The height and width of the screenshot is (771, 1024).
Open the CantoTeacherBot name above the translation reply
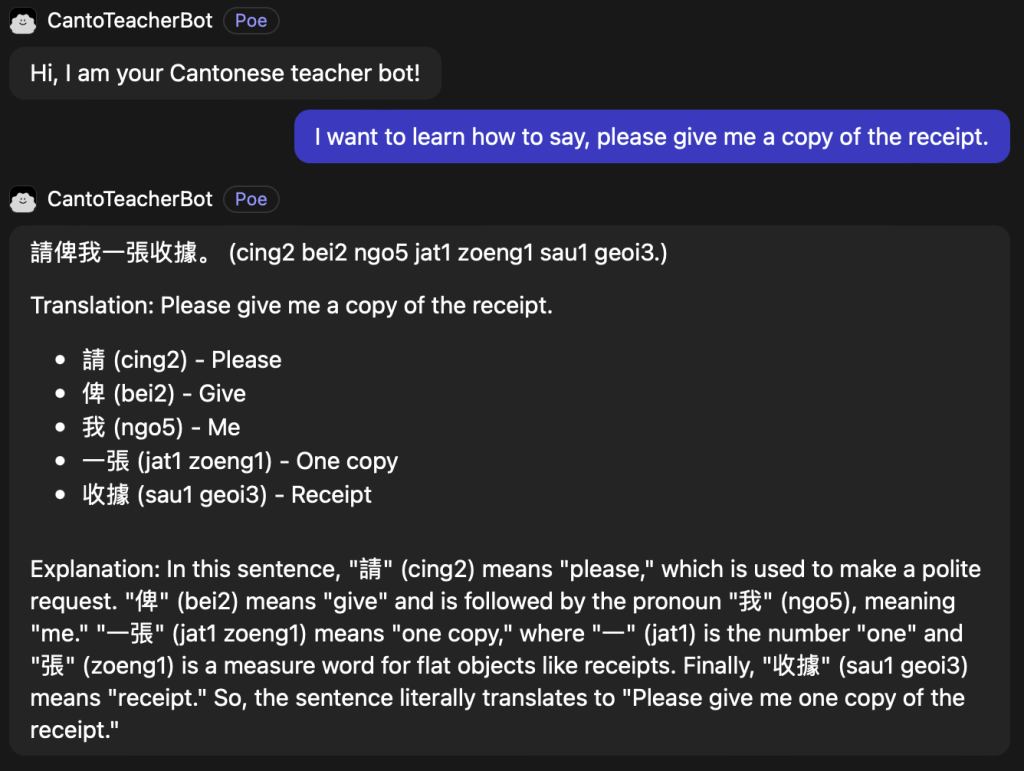[x=130, y=199]
